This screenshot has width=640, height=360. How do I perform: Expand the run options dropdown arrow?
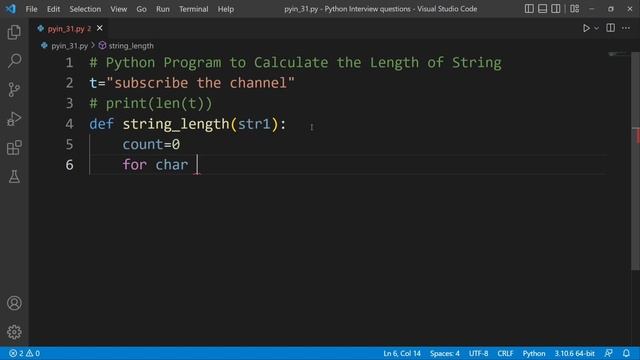coord(596,28)
